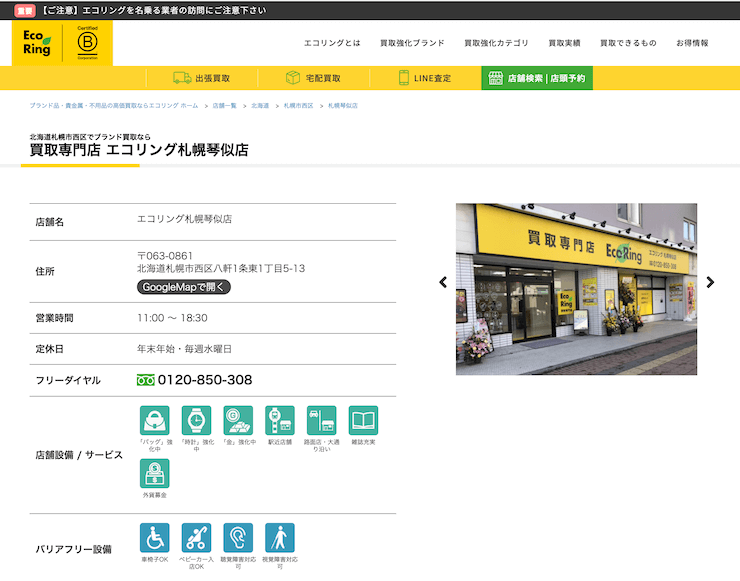Click the 「時計」強化中 watch icon
This screenshot has width=740, height=581.
click(x=196, y=420)
